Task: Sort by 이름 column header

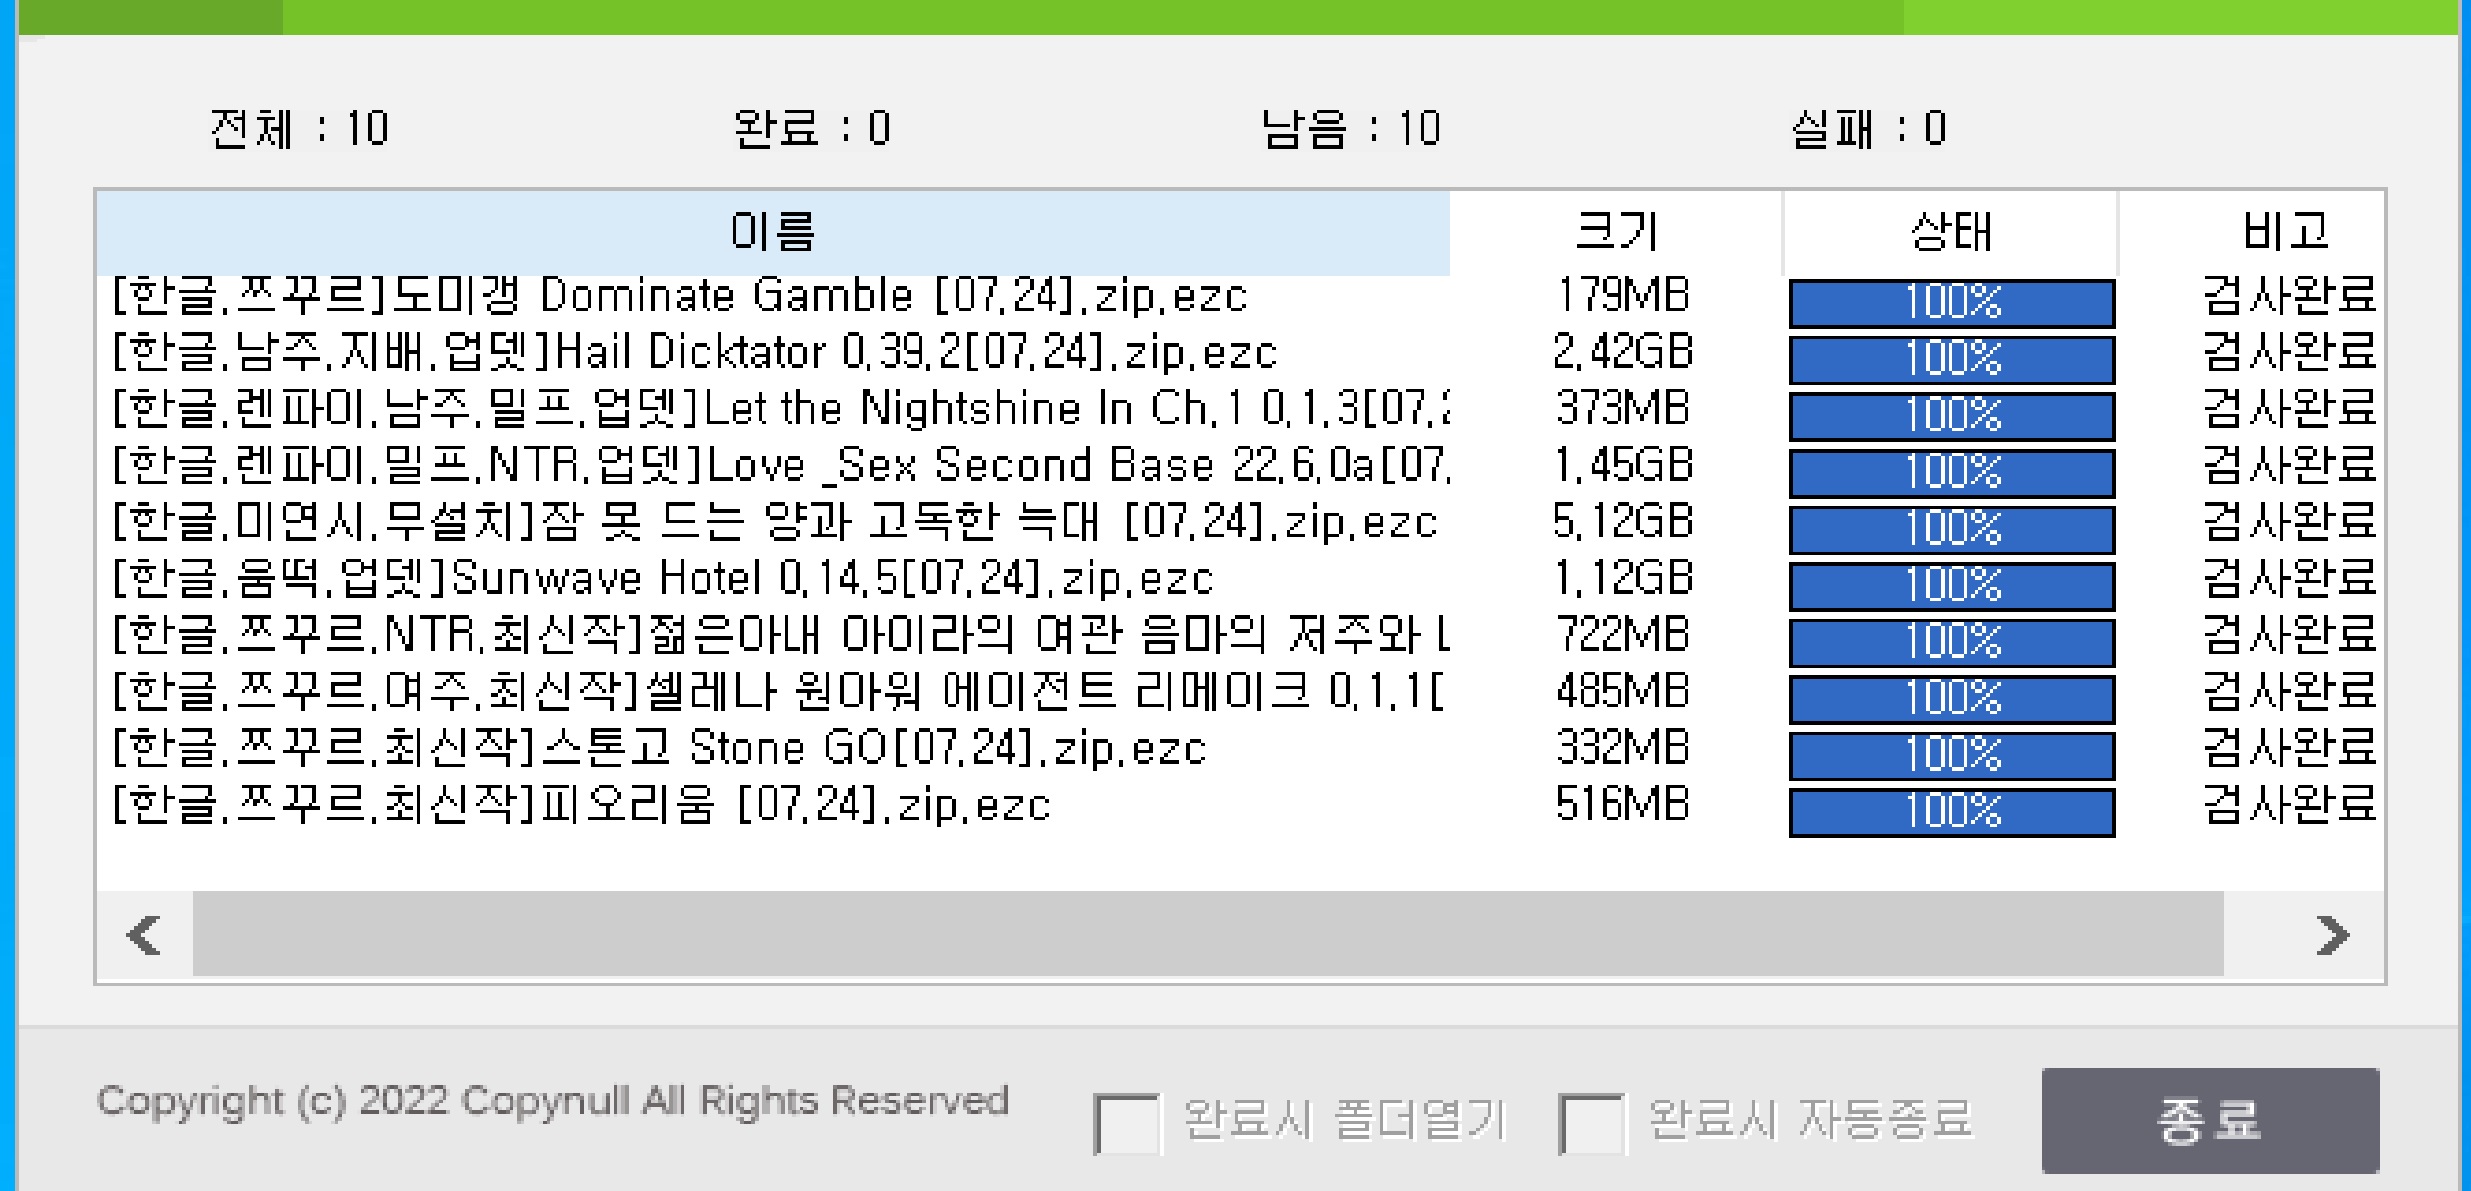Action: (x=772, y=232)
